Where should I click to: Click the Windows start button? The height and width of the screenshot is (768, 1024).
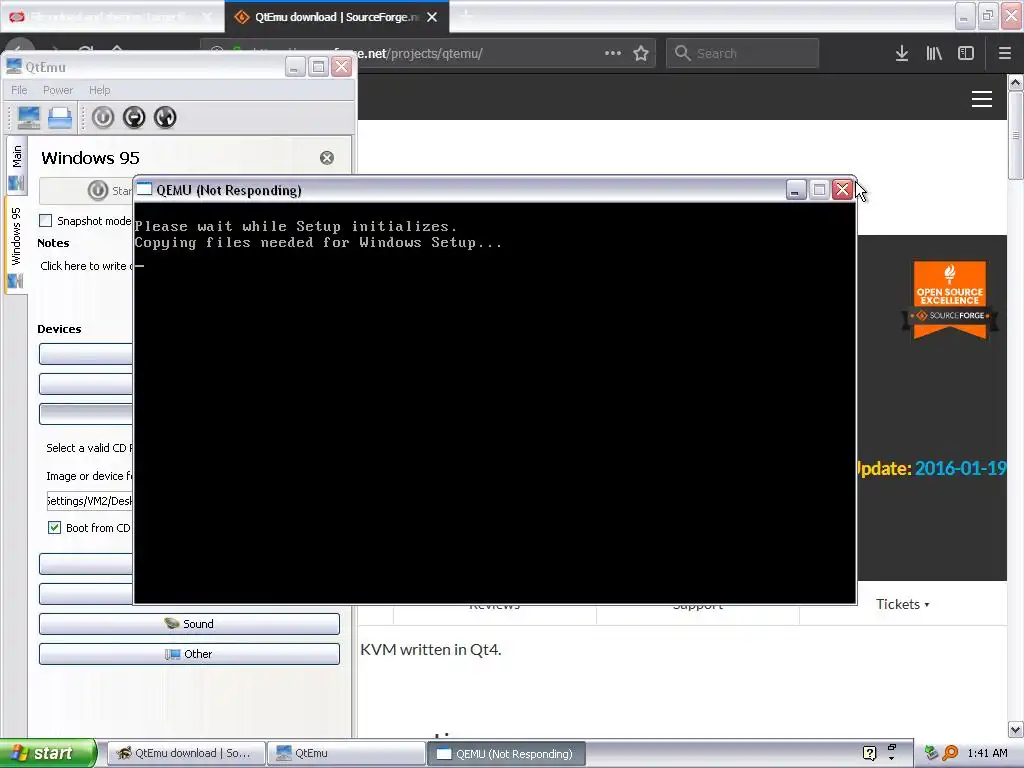click(x=48, y=754)
